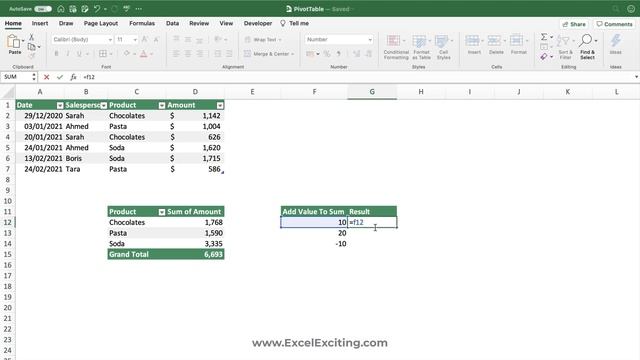Open the Comments pane
640x360 pixels.
click(614, 24)
